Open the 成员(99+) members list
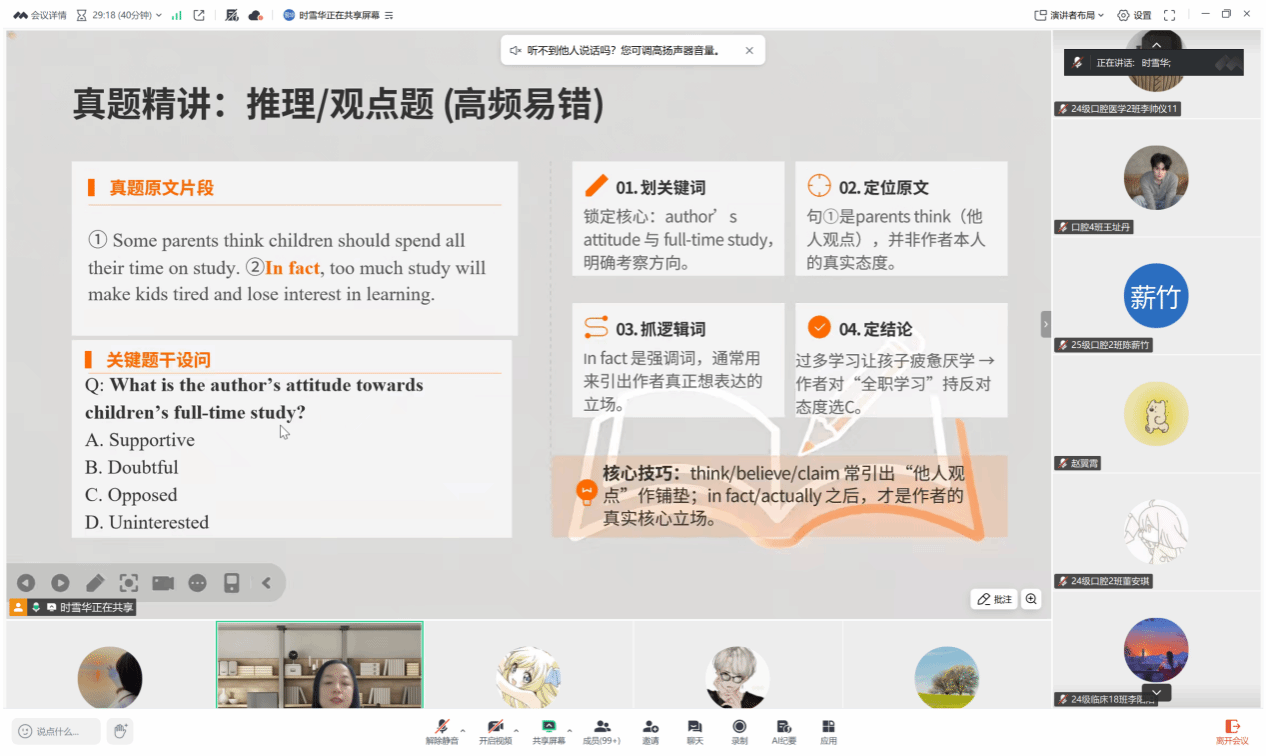The height and width of the screenshot is (756, 1266). click(x=602, y=732)
